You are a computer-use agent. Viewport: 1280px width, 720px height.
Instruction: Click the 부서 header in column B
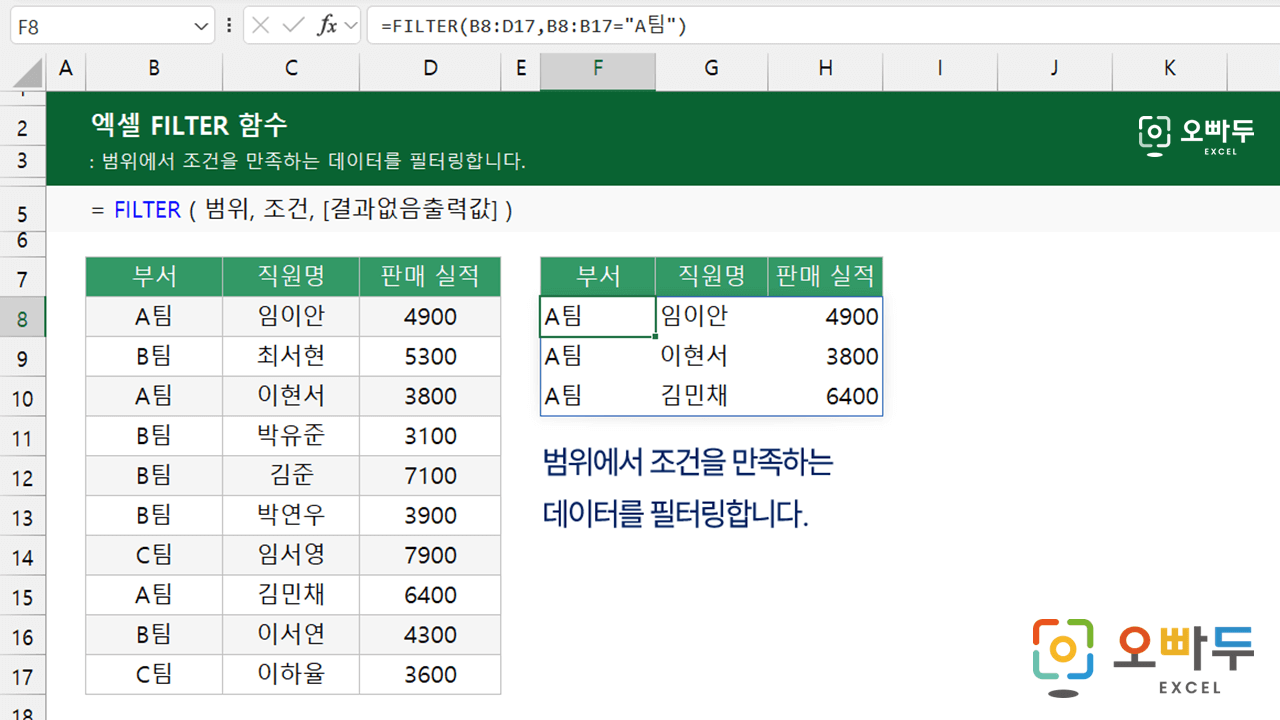tap(154, 276)
